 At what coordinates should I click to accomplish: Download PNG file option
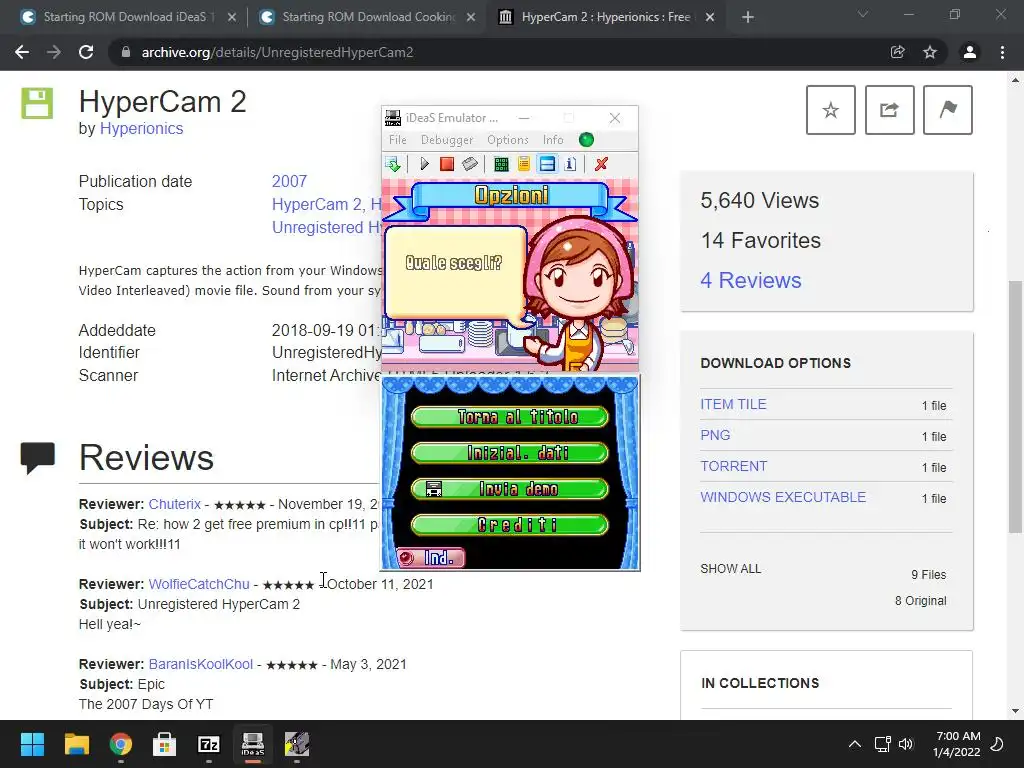click(x=715, y=435)
